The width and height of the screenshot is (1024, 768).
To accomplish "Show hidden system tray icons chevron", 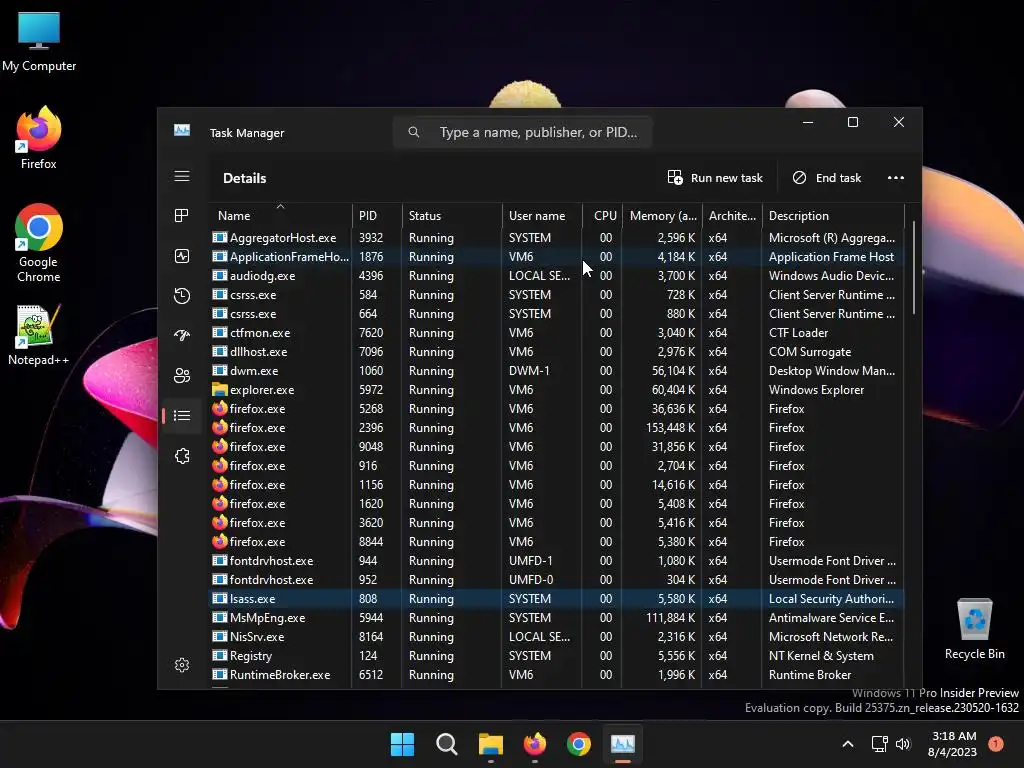I will 848,744.
